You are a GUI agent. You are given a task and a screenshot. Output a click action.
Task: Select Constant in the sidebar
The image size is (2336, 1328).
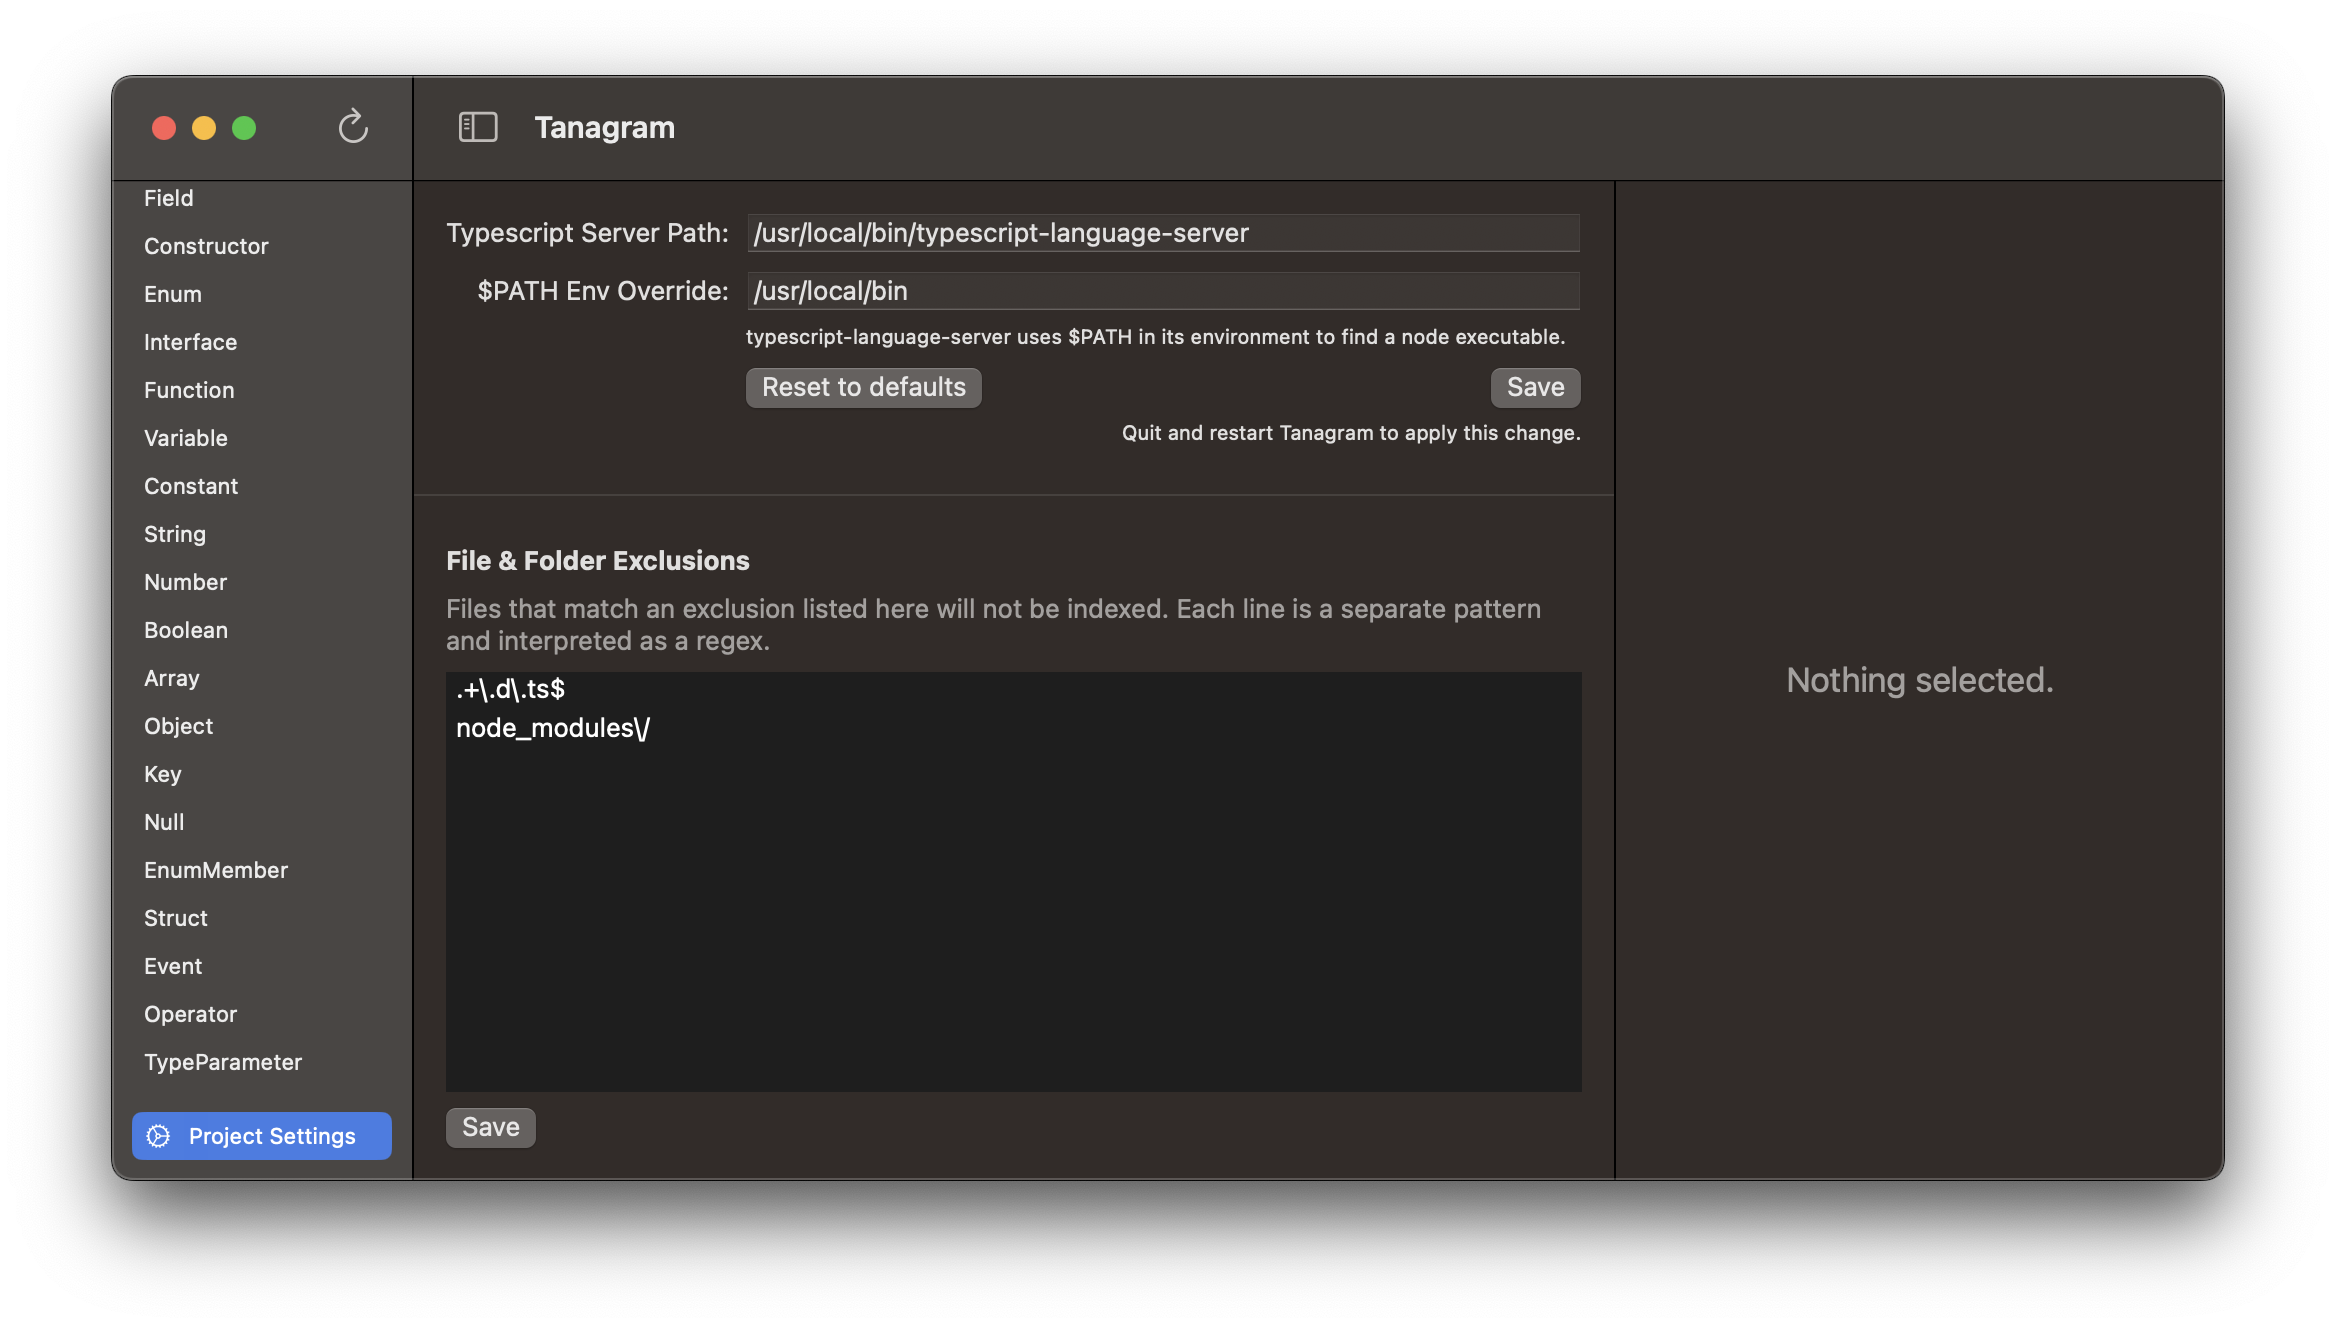click(191, 486)
